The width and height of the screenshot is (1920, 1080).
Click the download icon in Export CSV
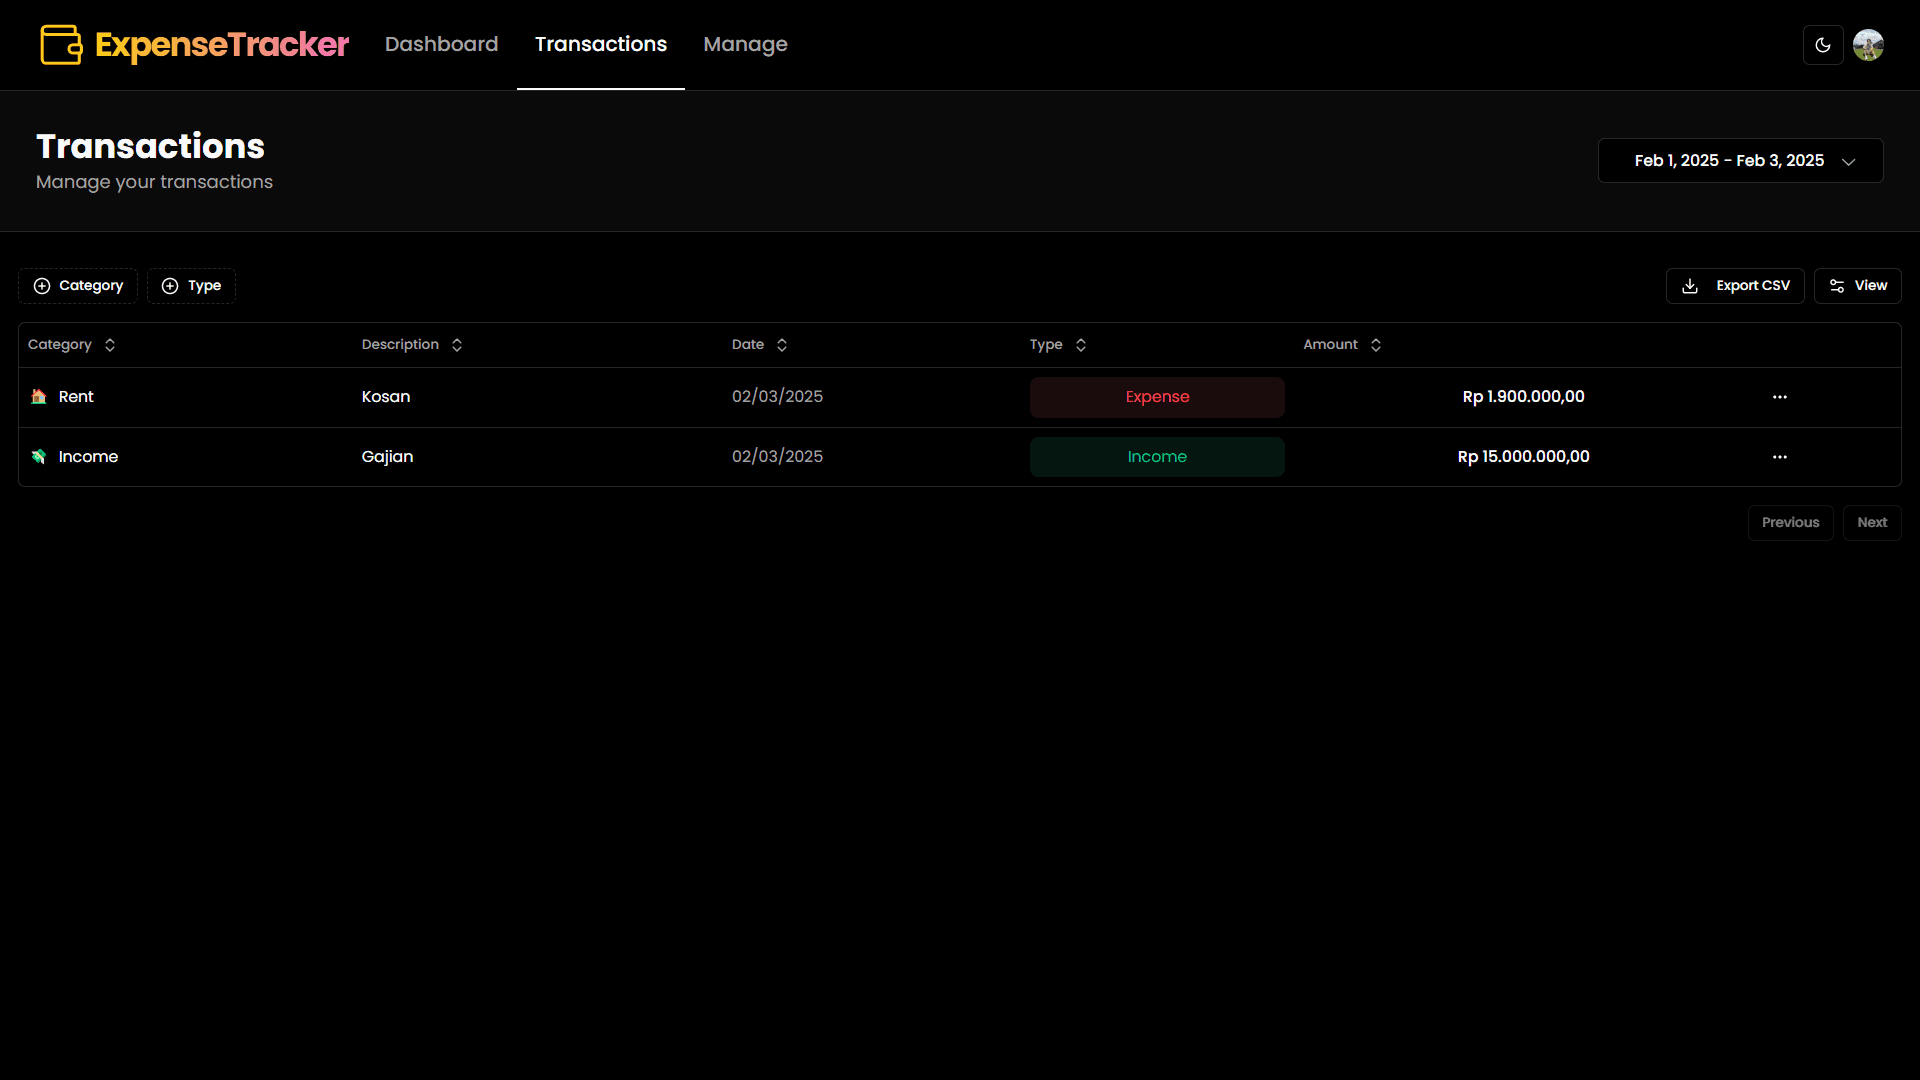(1690, 286)
